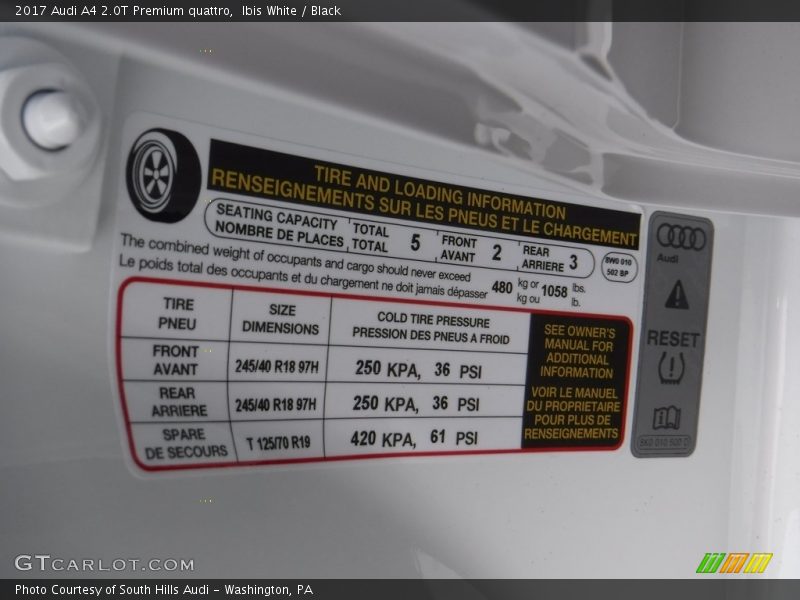Click the "NOMBRE DE PLACES" label
Image resolution: width=800 pixels, height=600 pixels.
click(279, 234)
